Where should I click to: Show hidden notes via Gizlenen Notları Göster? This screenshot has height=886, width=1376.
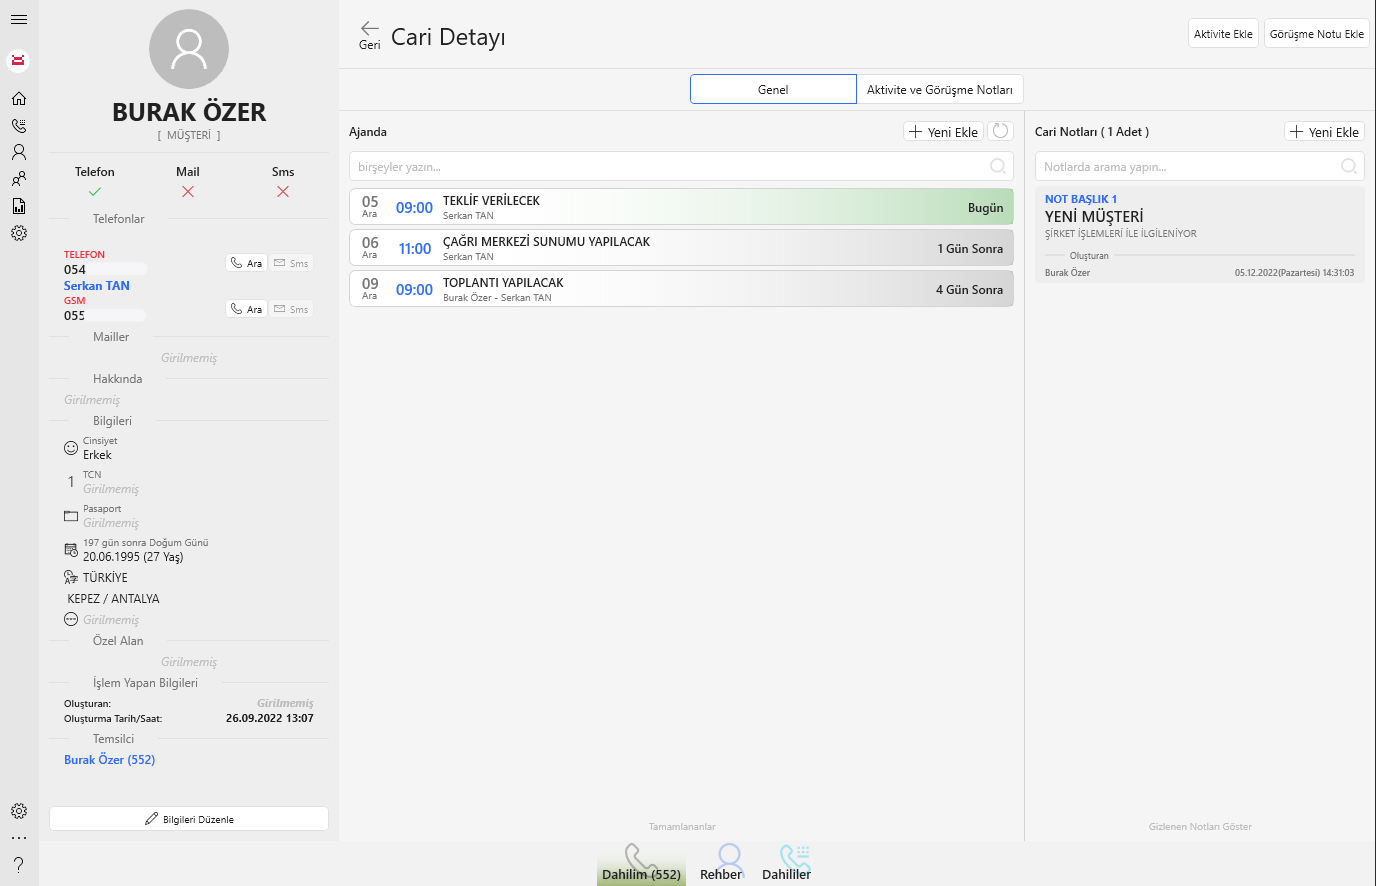pyautogui.click(x=1200, y=827)
